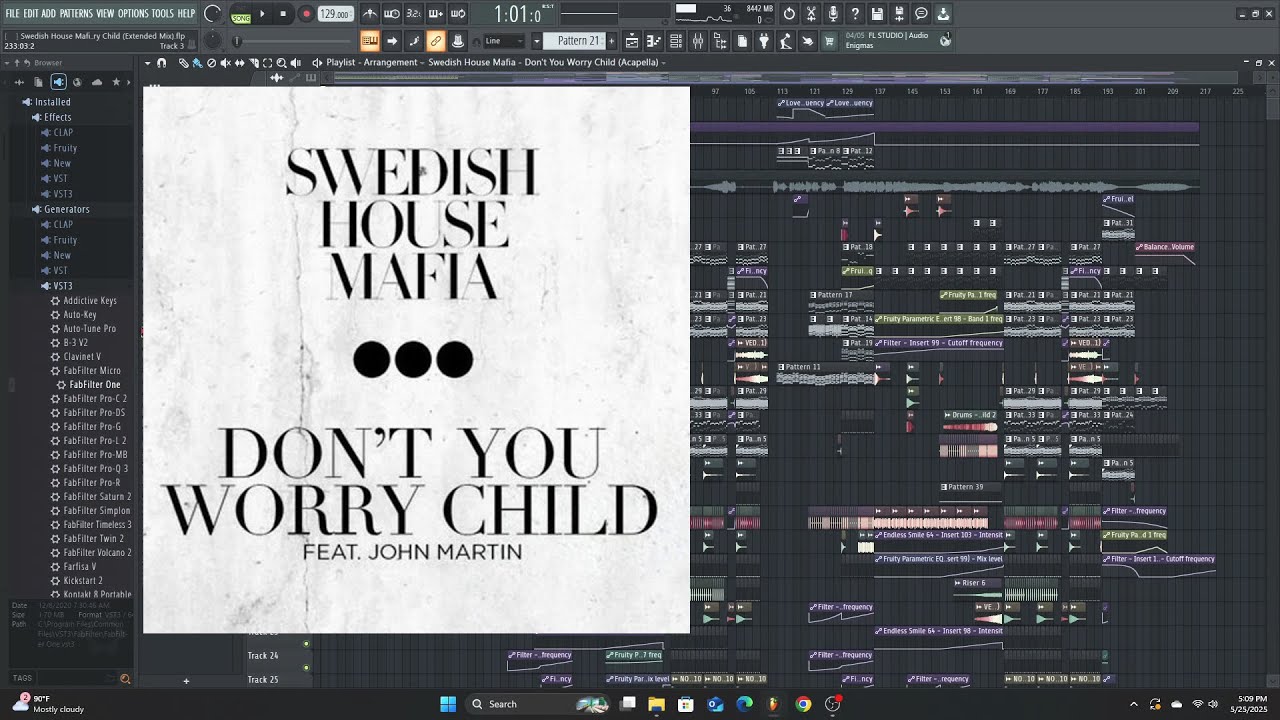Open the plugin picker plug icon
Image resolution: width=1280 pixels, height=720 pixels.
tap(764, 41)
